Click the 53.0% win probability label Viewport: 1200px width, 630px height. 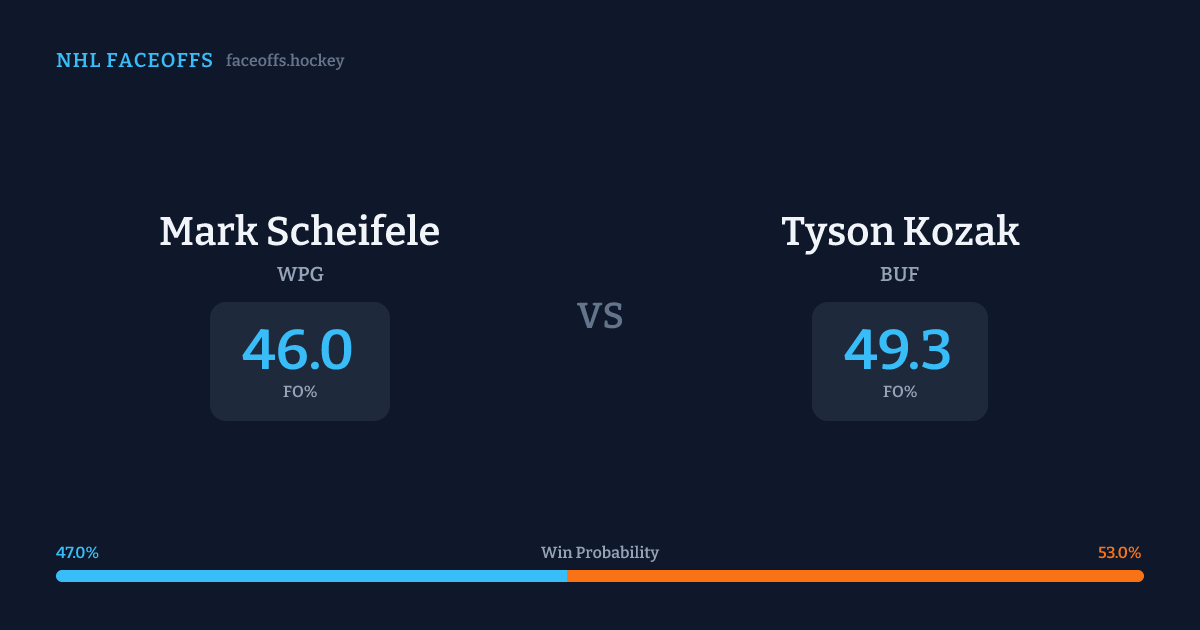tap(1119, 553)
